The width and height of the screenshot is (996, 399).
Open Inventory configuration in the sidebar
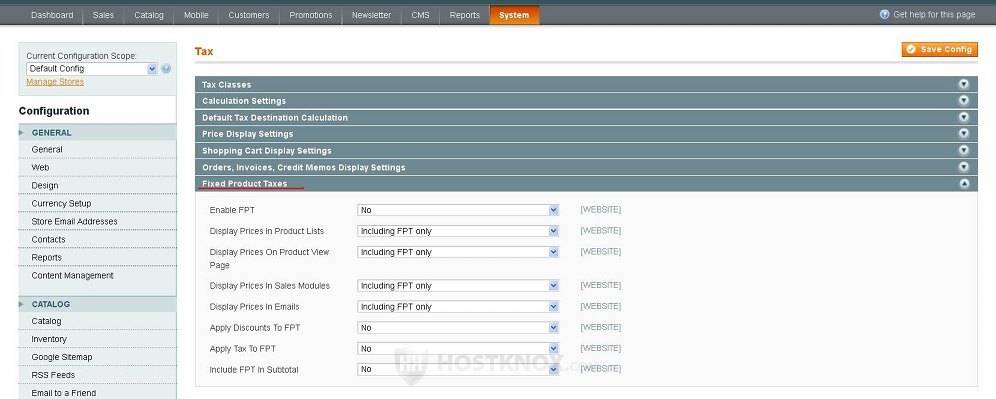tap(49, 339)
